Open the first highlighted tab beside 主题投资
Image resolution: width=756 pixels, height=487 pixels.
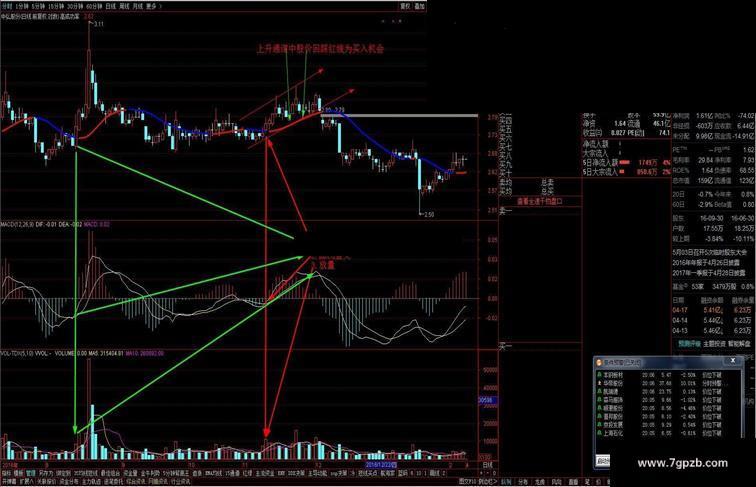689,344
